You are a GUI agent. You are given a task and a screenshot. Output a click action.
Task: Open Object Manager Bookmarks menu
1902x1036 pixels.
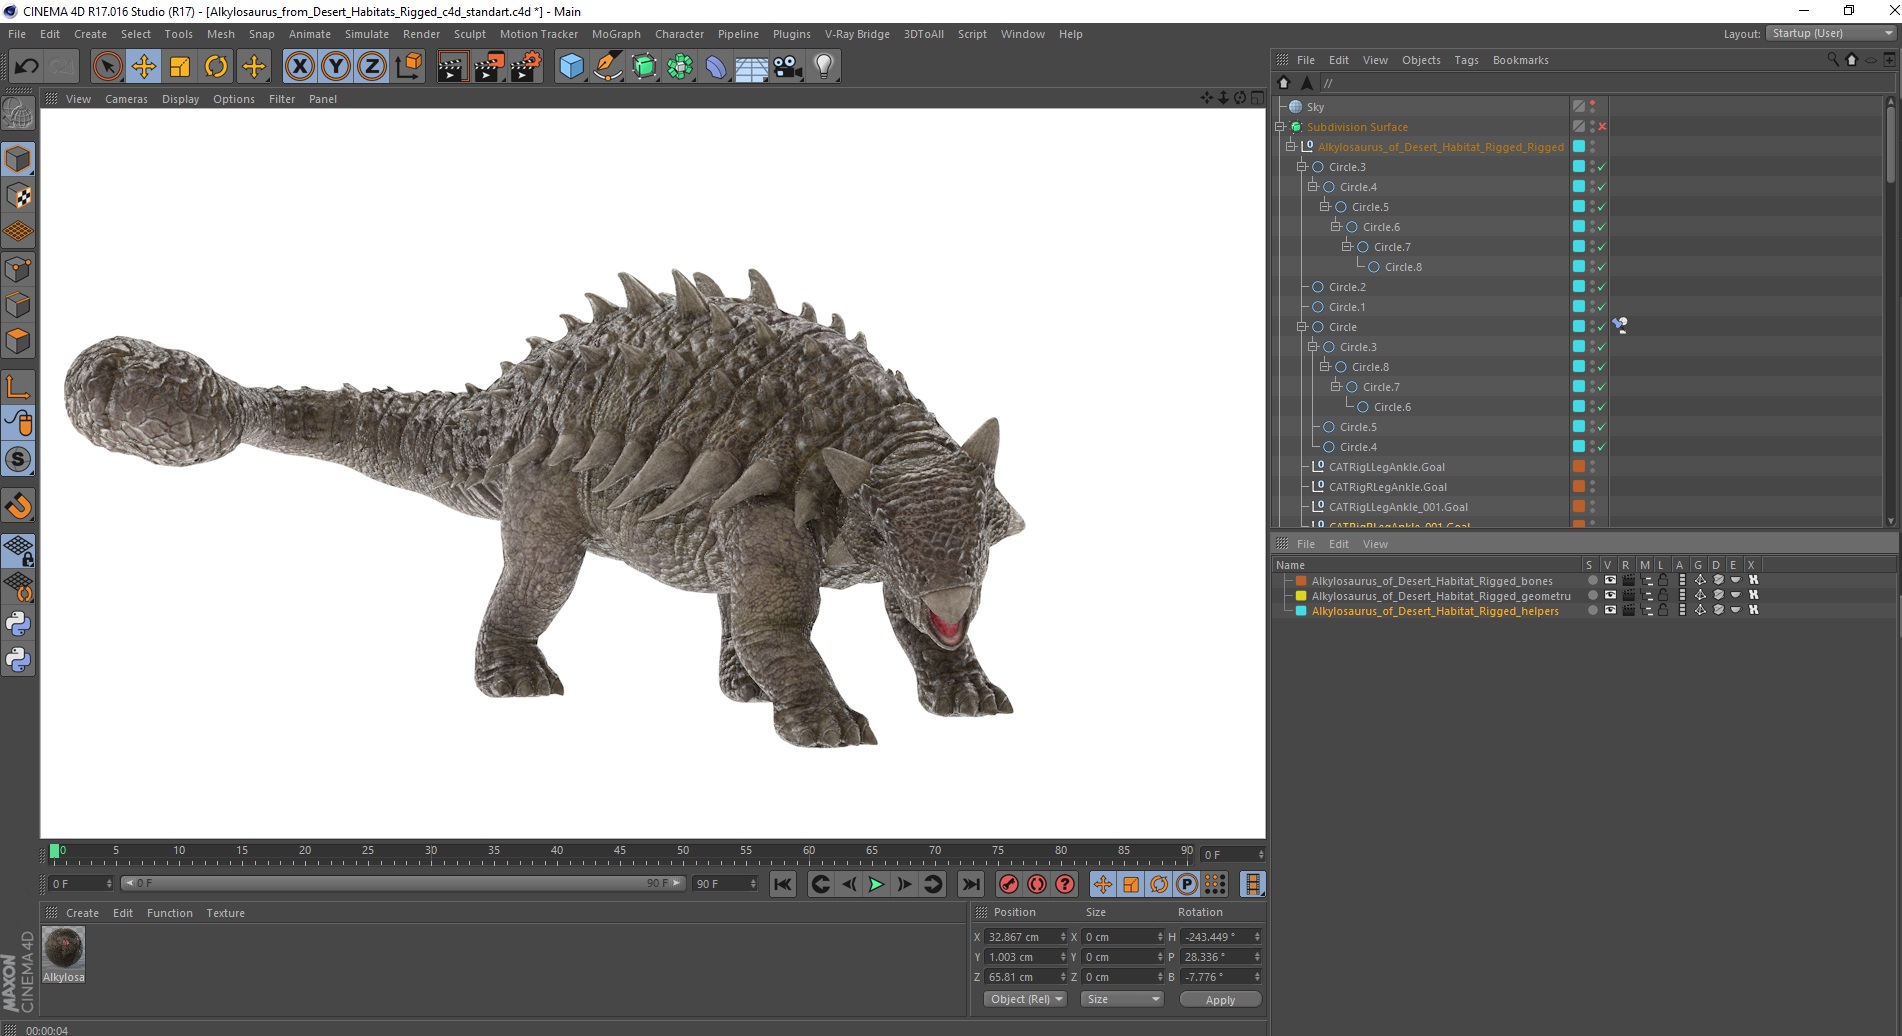coord(1520,60)
